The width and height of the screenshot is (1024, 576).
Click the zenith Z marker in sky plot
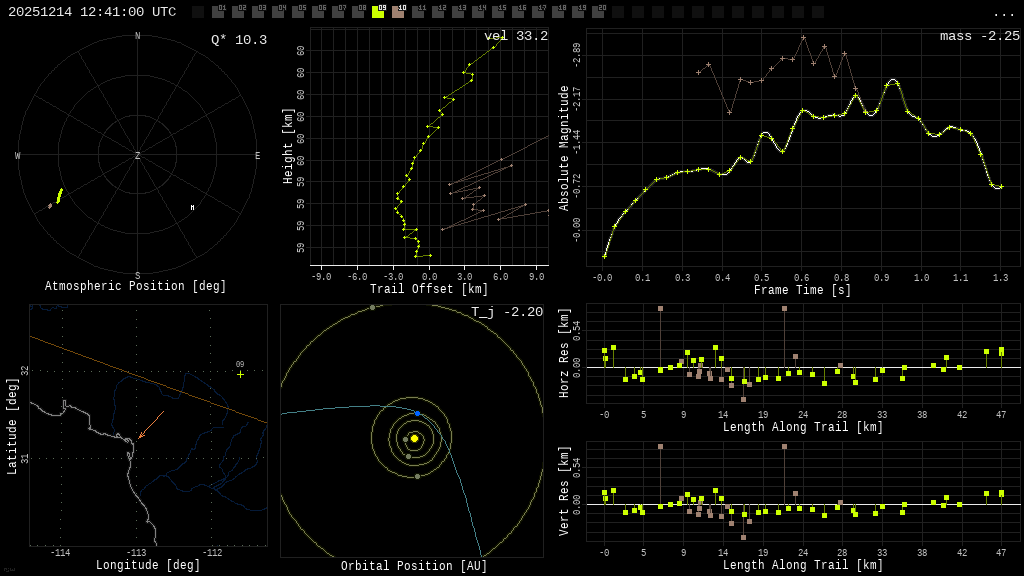click(x=138, y=156)
